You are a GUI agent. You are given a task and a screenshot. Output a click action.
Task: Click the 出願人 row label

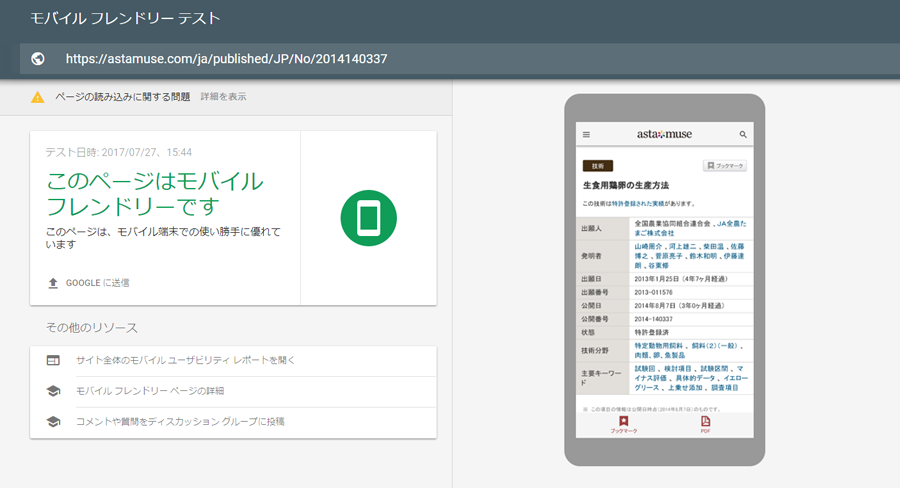click(591, 228)
